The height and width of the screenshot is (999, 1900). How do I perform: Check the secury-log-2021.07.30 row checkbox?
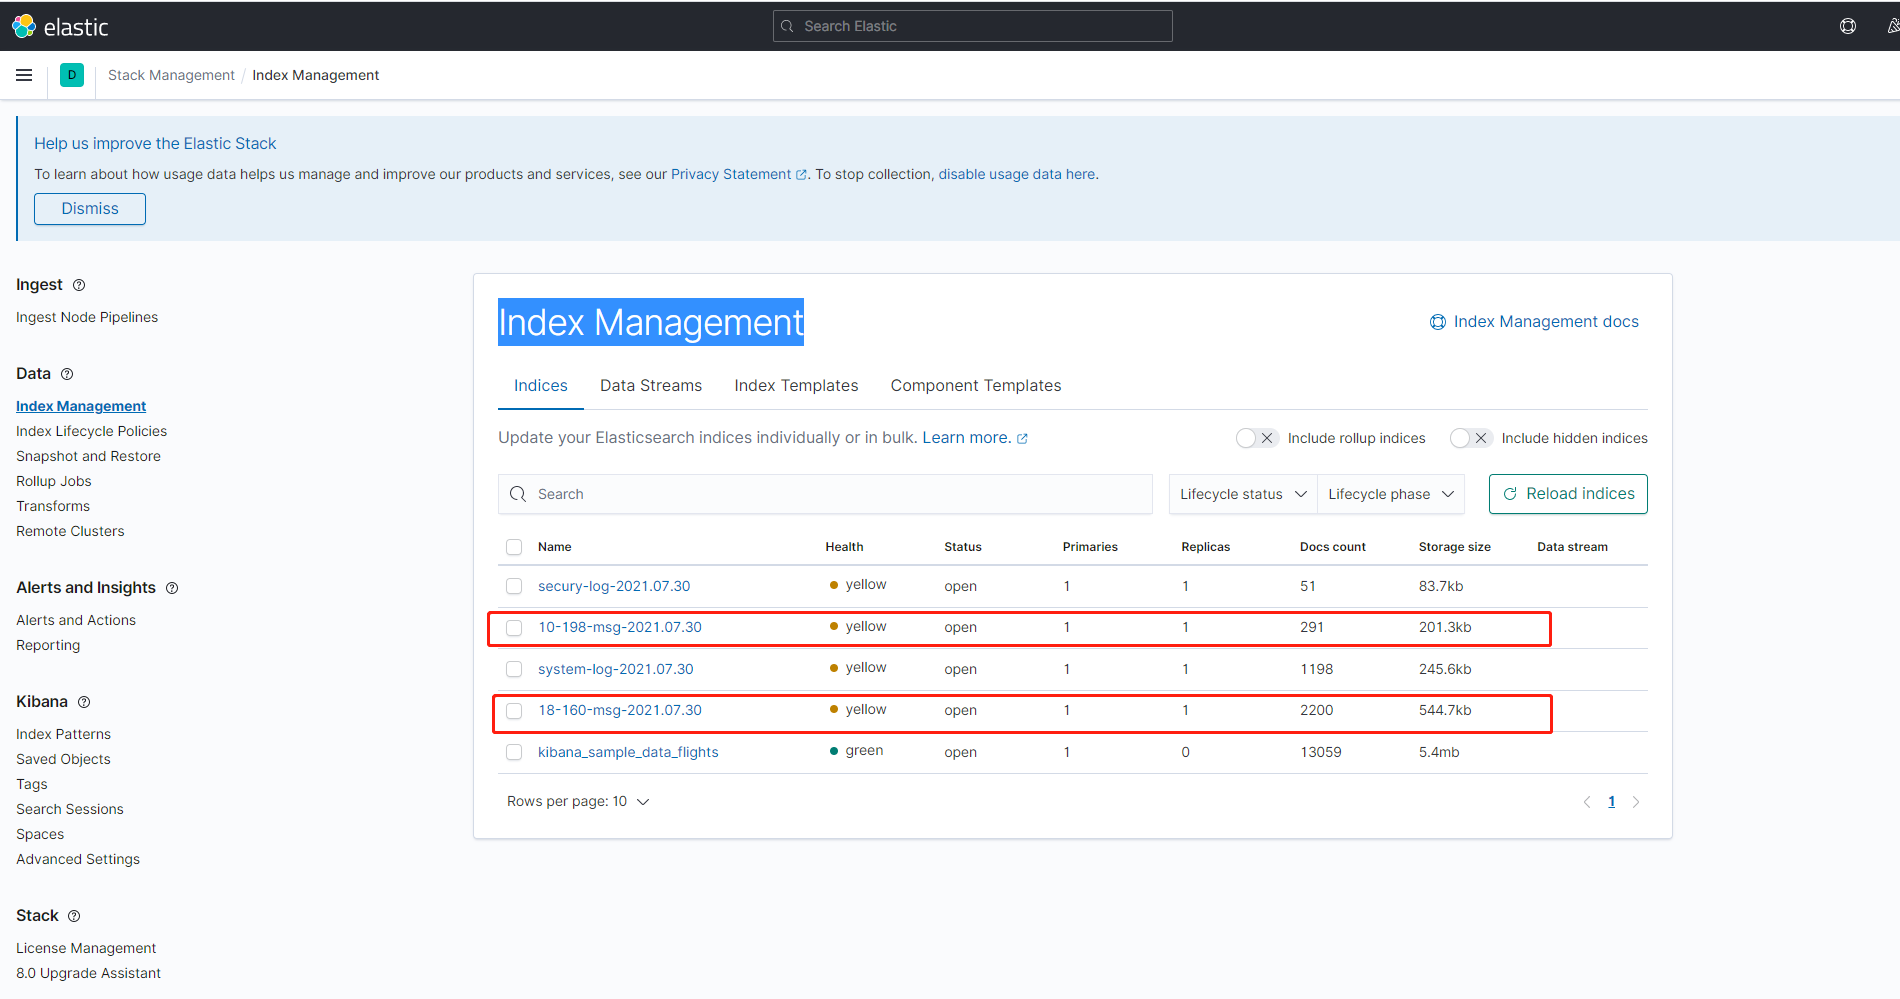coord(514,586)
